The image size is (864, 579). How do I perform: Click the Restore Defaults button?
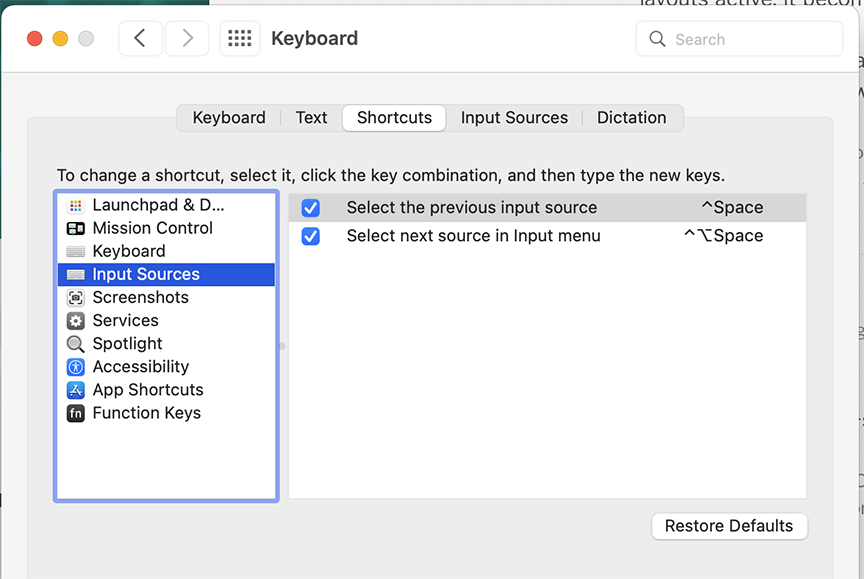click(729, 526)
